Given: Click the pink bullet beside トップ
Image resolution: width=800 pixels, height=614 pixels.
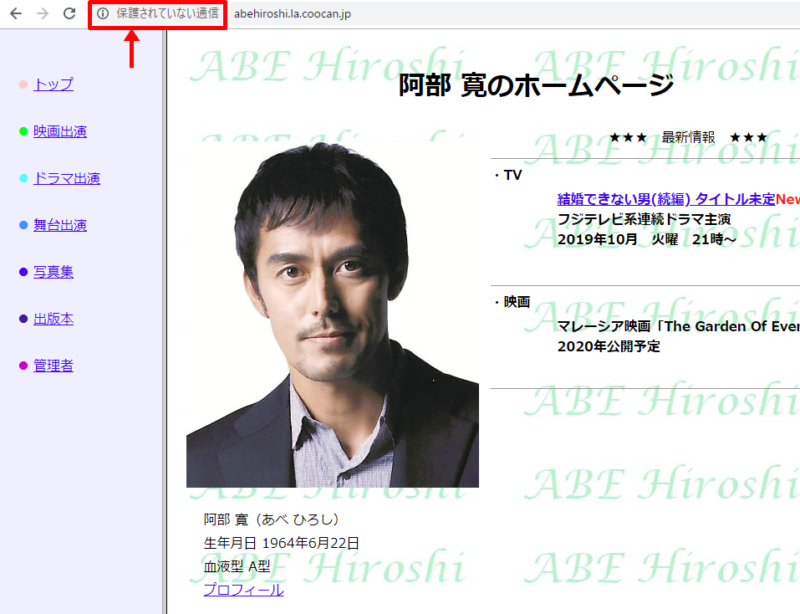Looking at the screenshot, I should [23, 84].
